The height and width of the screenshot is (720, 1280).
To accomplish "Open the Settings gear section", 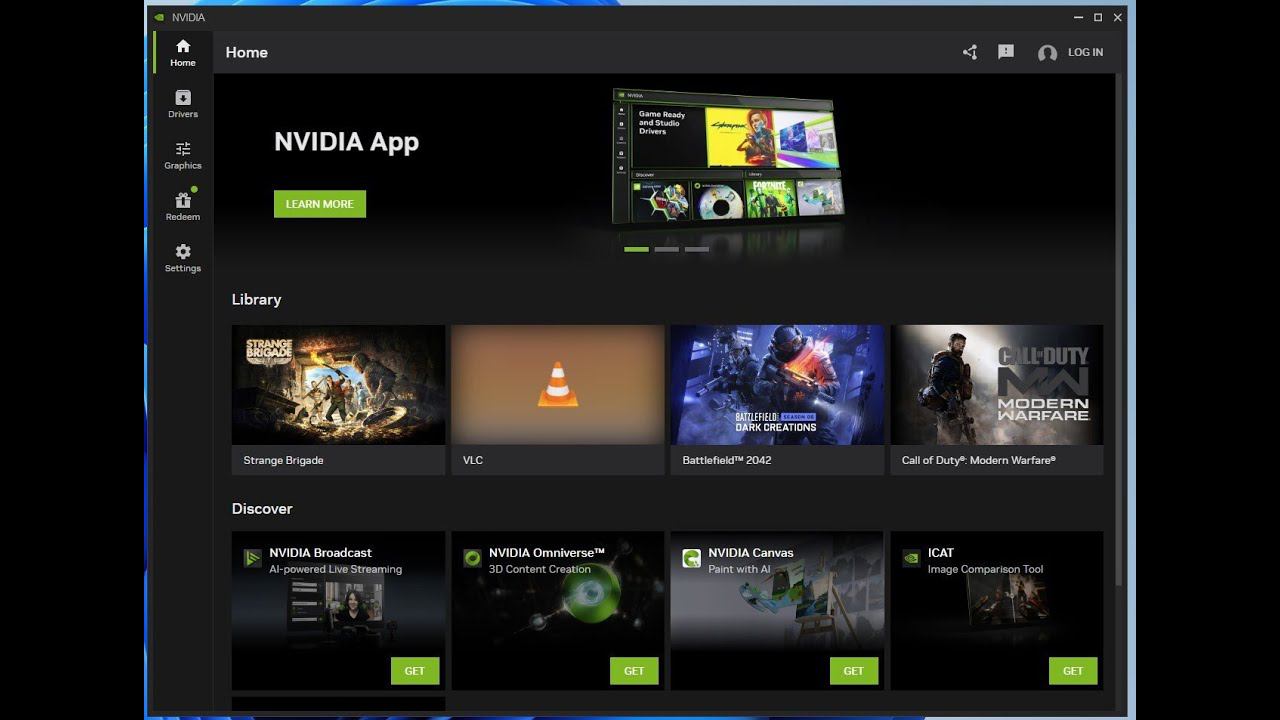I will [x=183, y=258].
